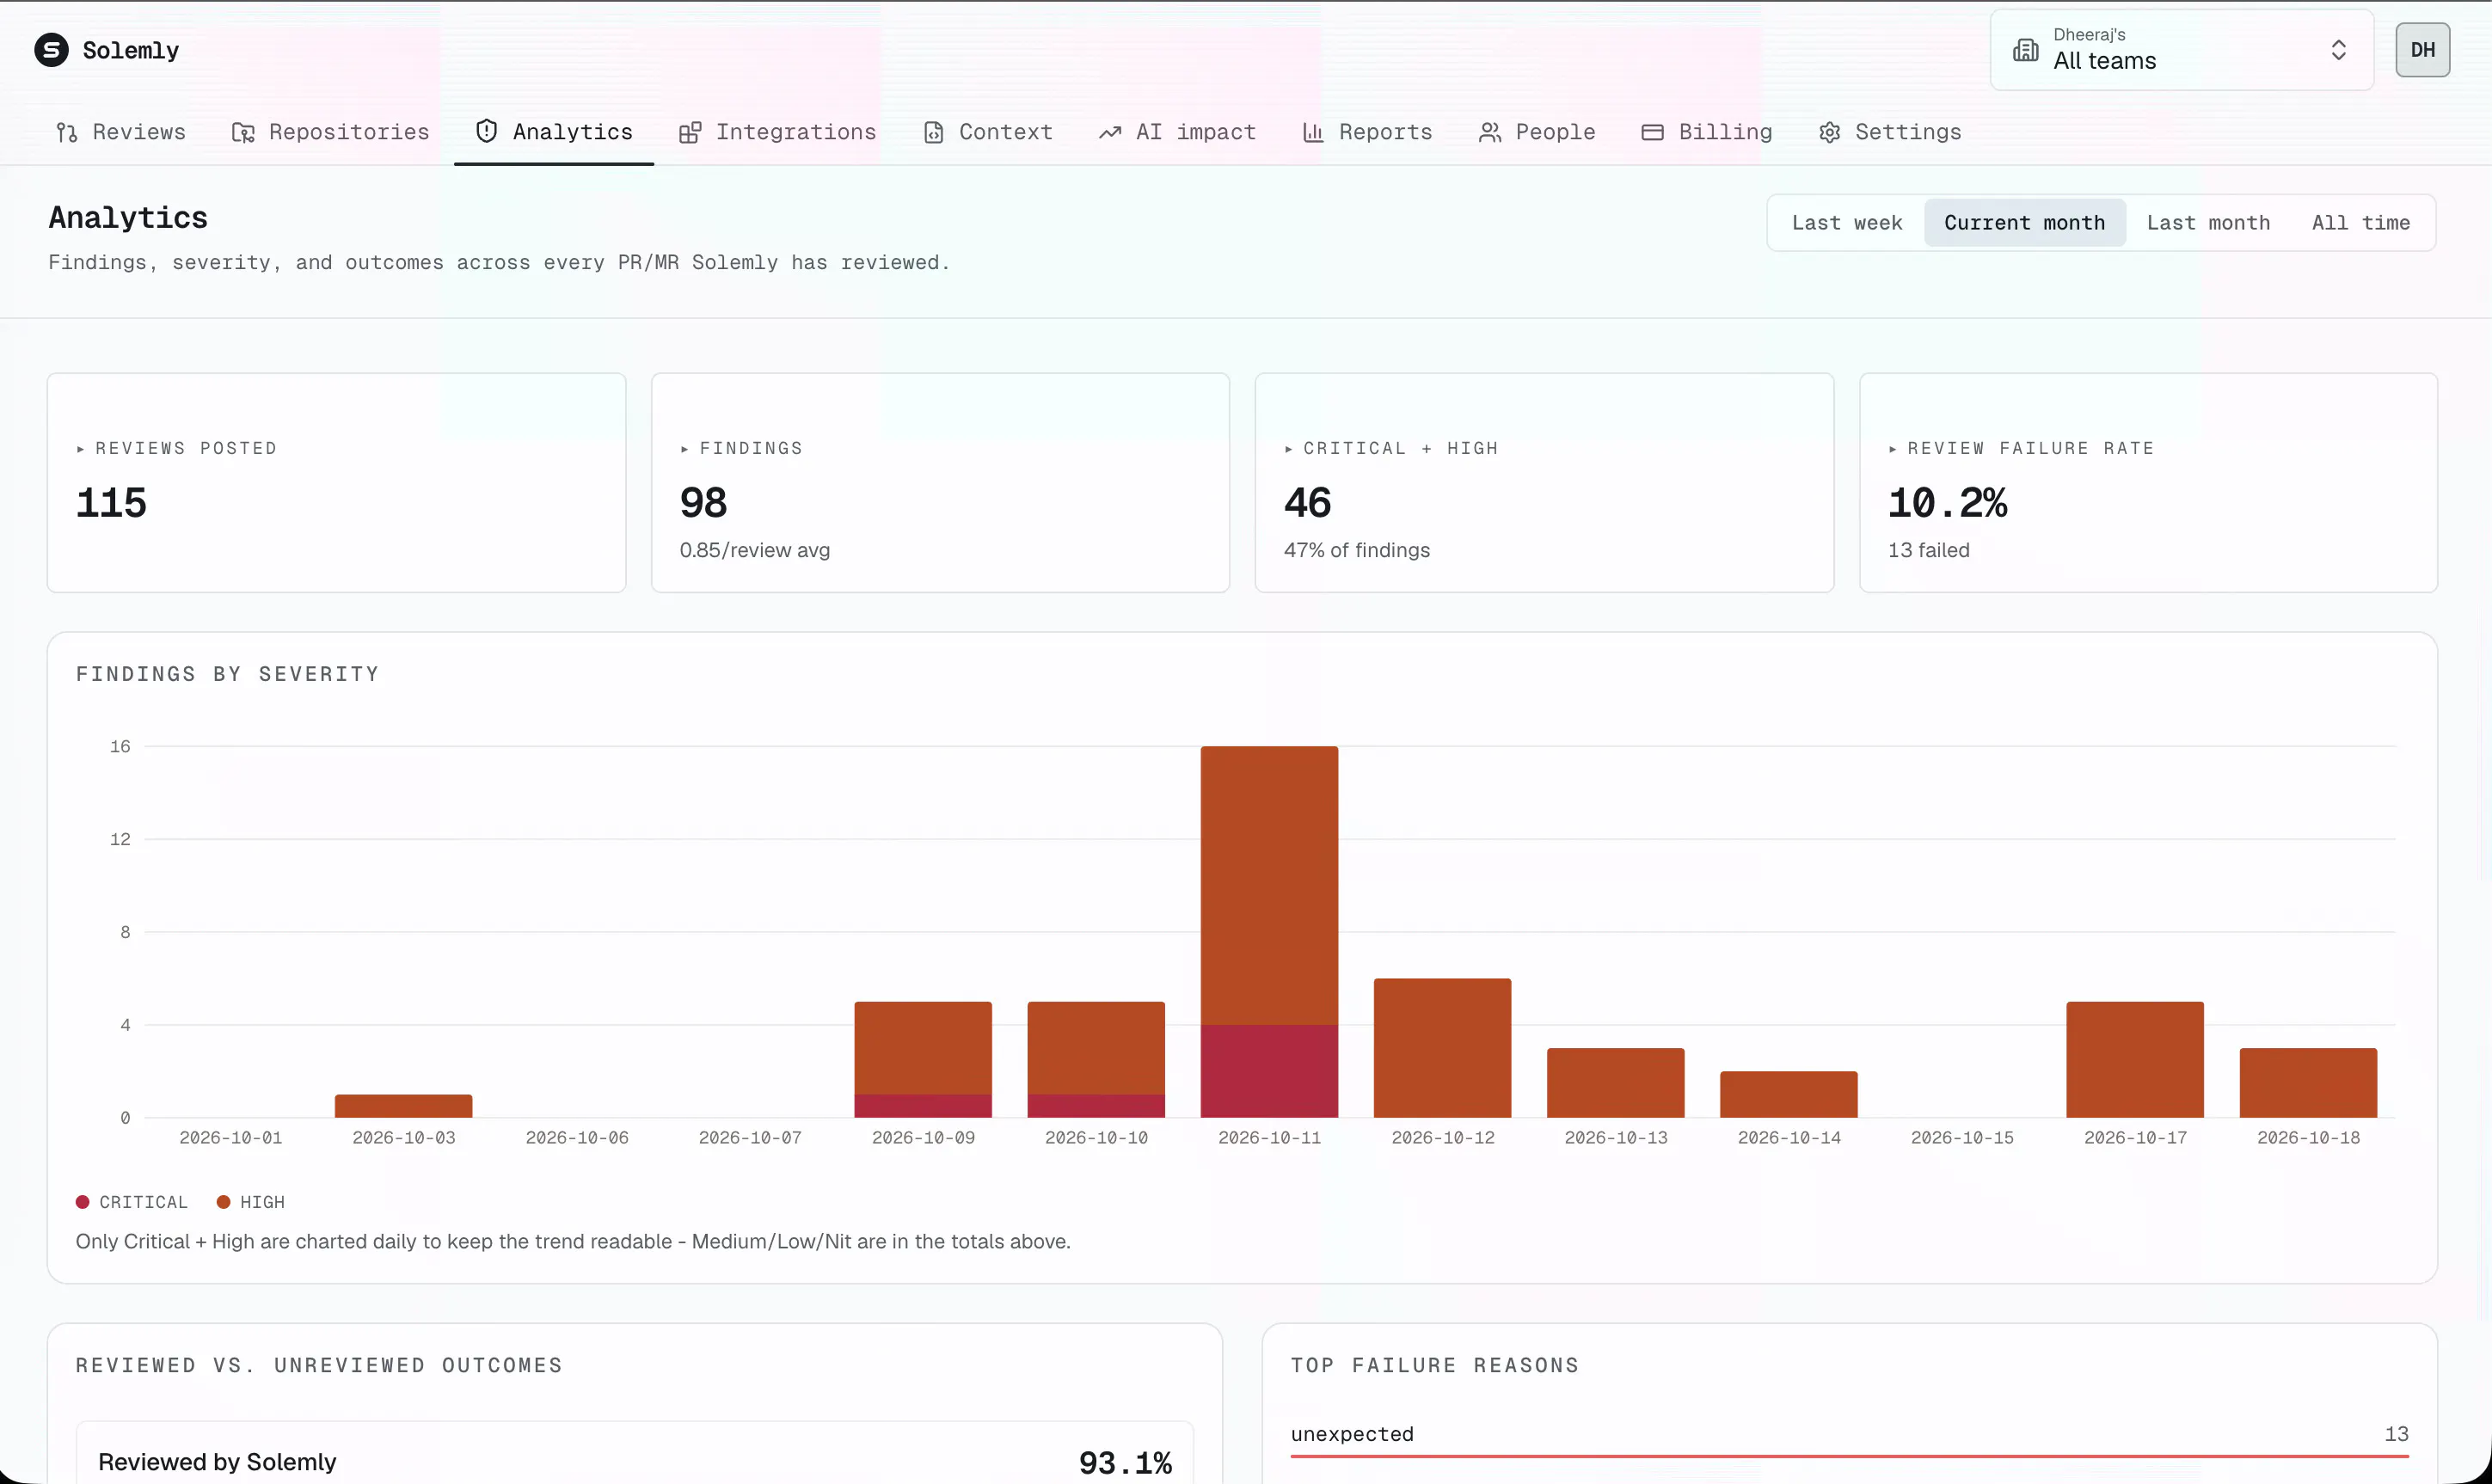This screenshot has width=2492, height=1484.
Task: Go to the Reports tab
Action: pos(1367,133)
